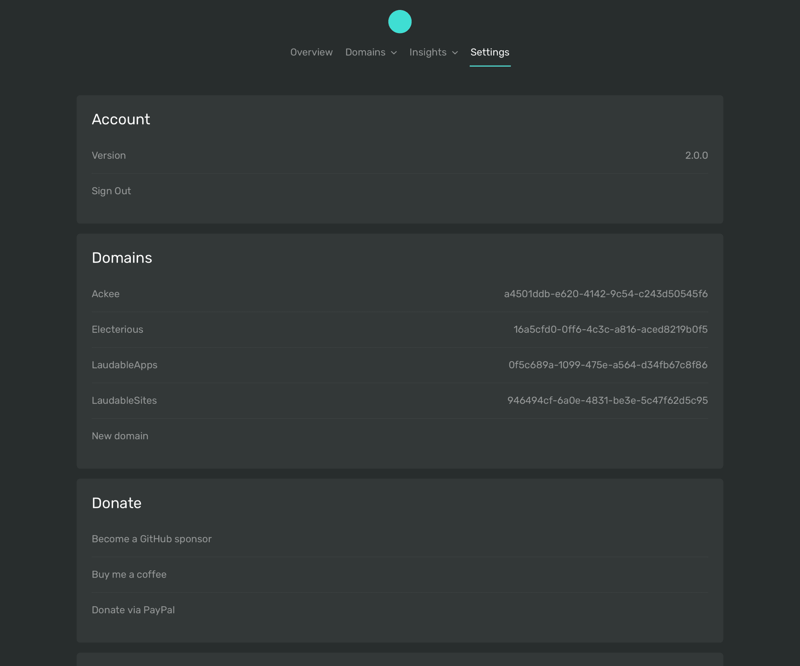Click the teal Ackee logo circle

point(399,22)
